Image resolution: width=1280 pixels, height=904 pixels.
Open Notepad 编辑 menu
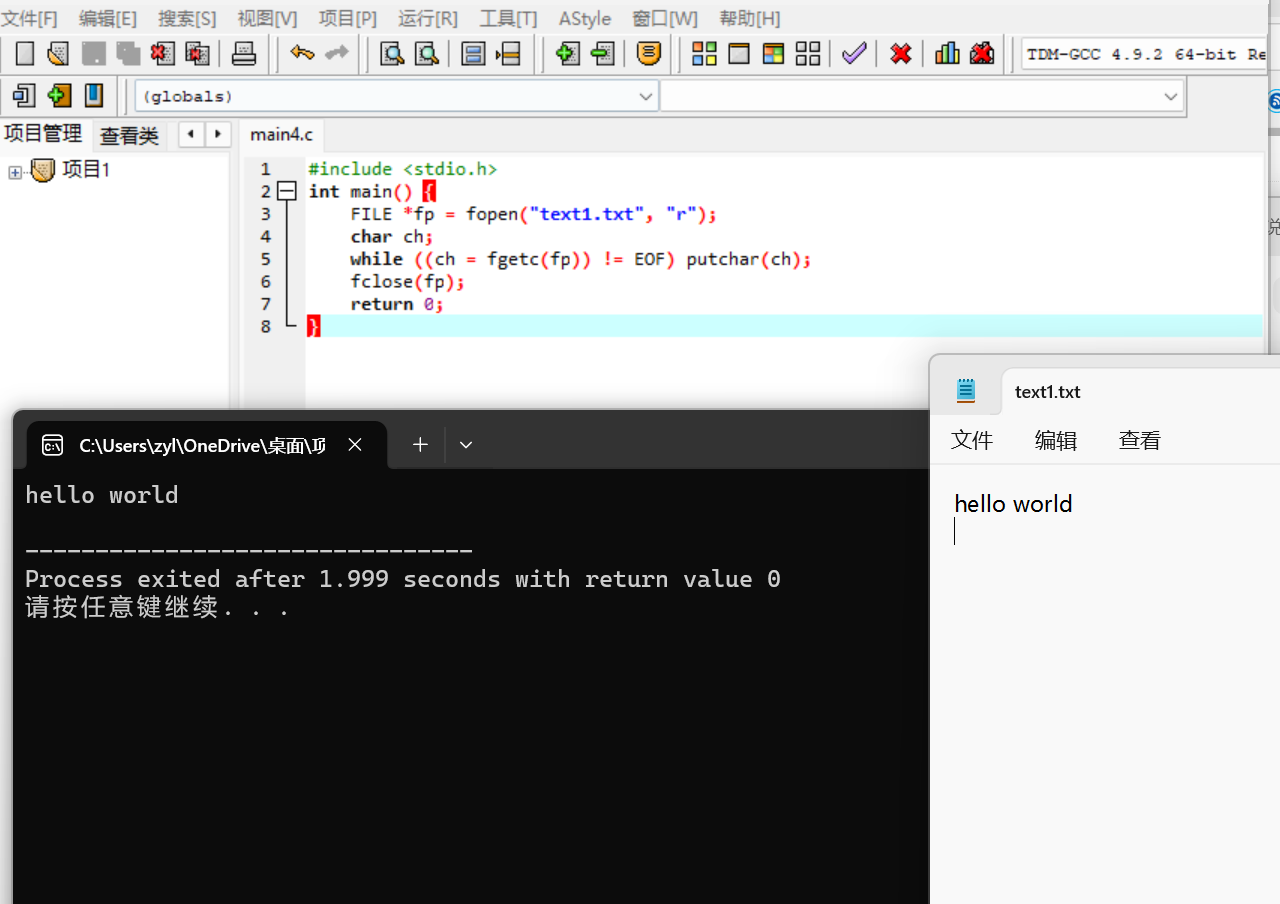(x=1056, y=440)
